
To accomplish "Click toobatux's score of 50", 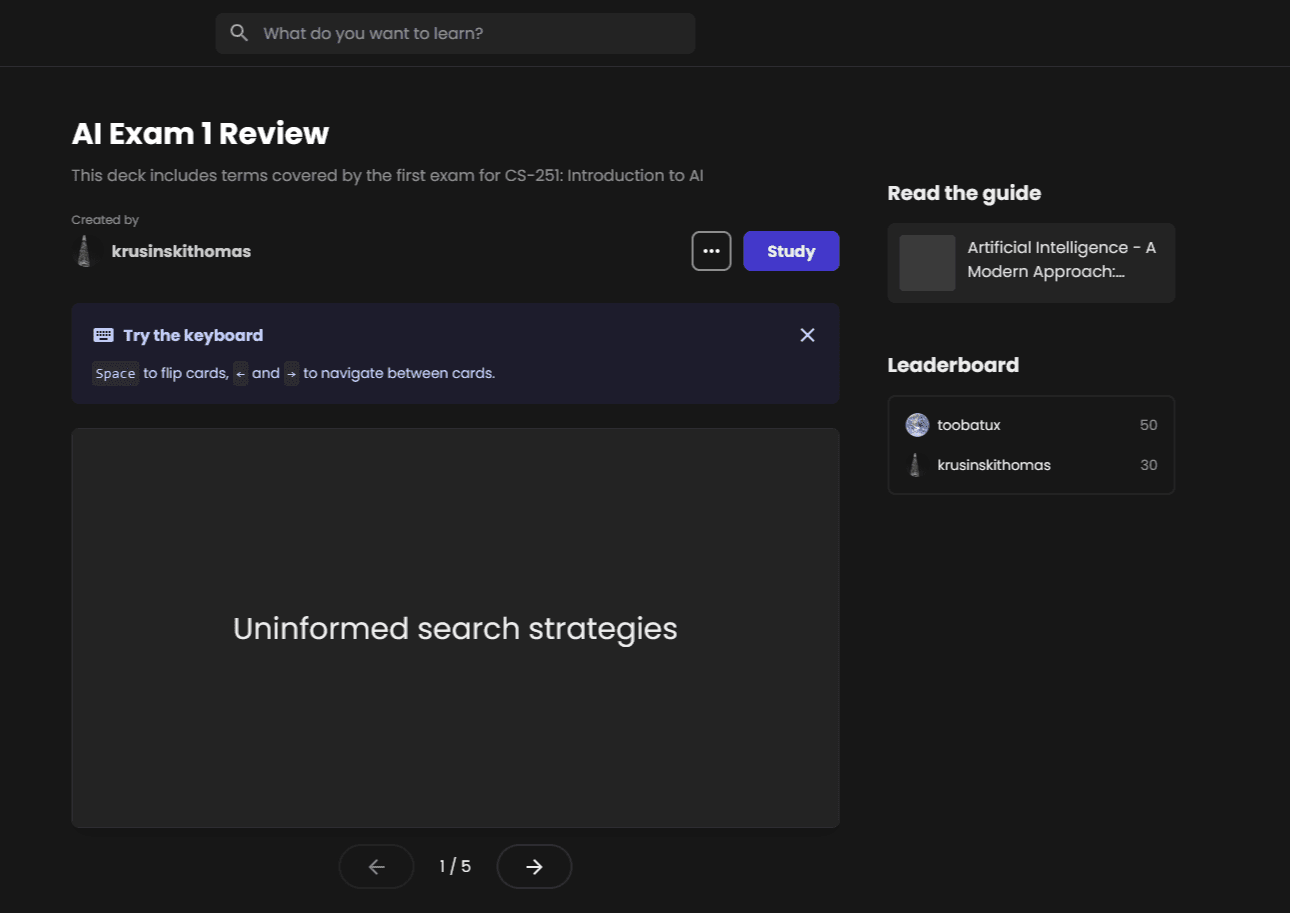I will [x=1148, y=425].
